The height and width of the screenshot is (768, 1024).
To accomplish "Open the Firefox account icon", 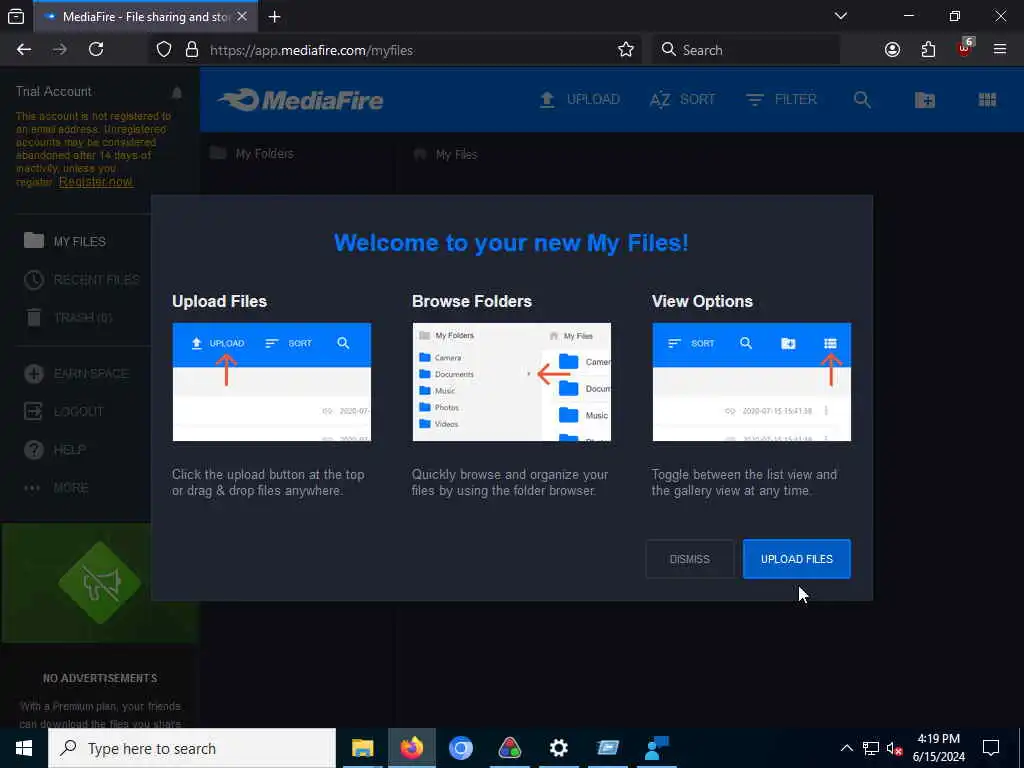I will click(892, 50).
